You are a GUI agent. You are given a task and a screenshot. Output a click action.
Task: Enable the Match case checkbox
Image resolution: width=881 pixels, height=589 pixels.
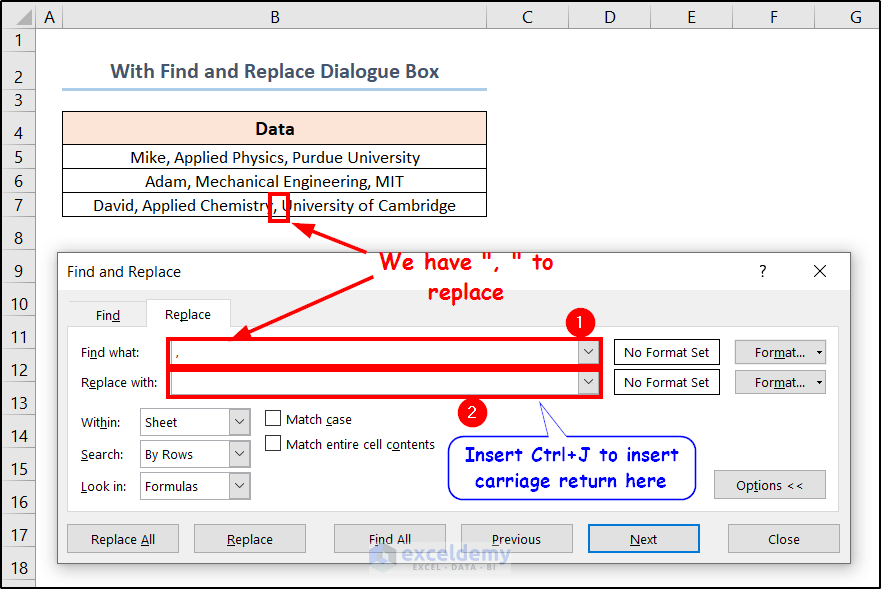click(272, 419)
